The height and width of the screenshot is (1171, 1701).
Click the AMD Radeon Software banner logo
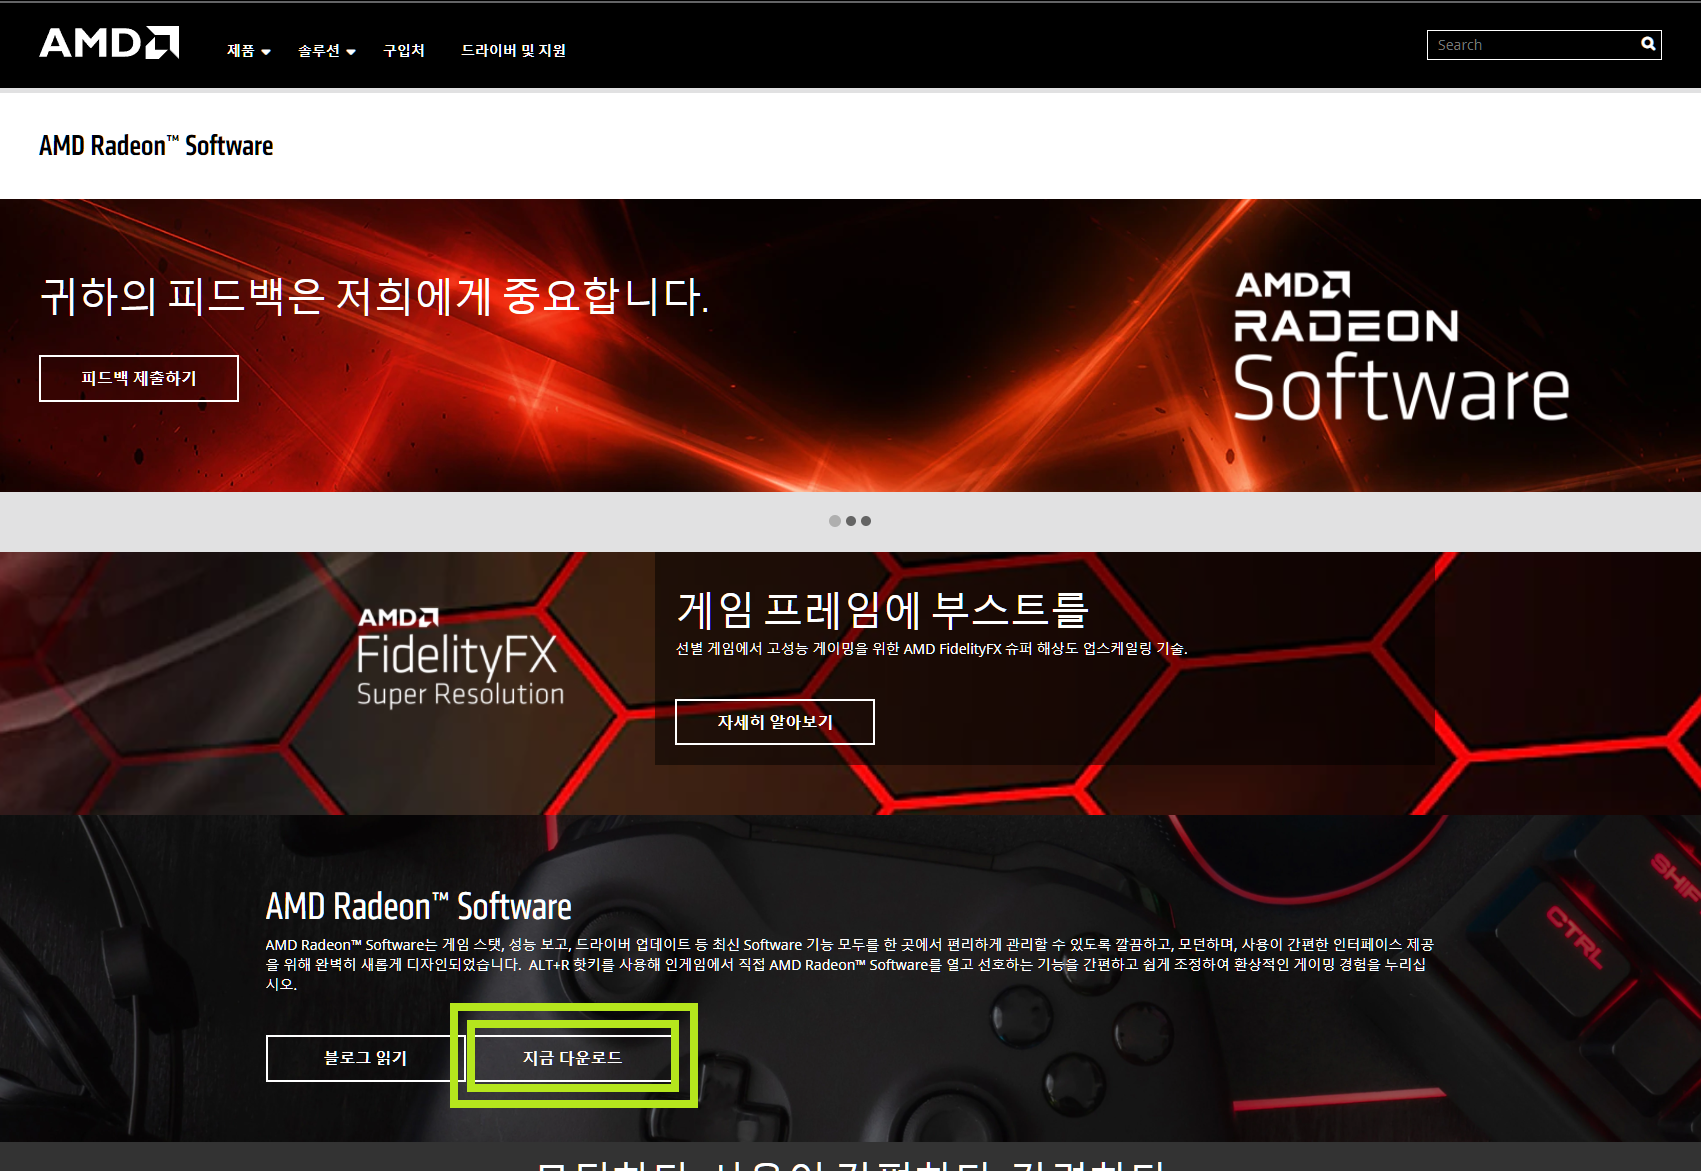coord(1401,346)
